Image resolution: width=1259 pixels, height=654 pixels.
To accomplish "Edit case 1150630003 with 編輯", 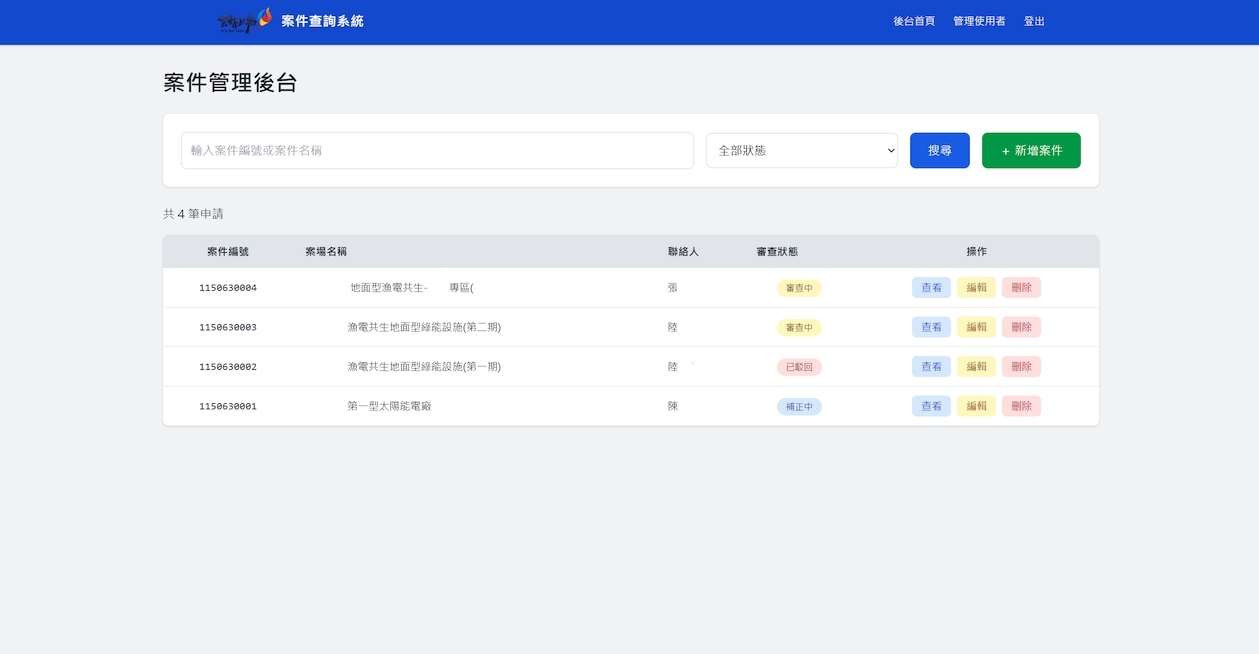I will [976, 327].
